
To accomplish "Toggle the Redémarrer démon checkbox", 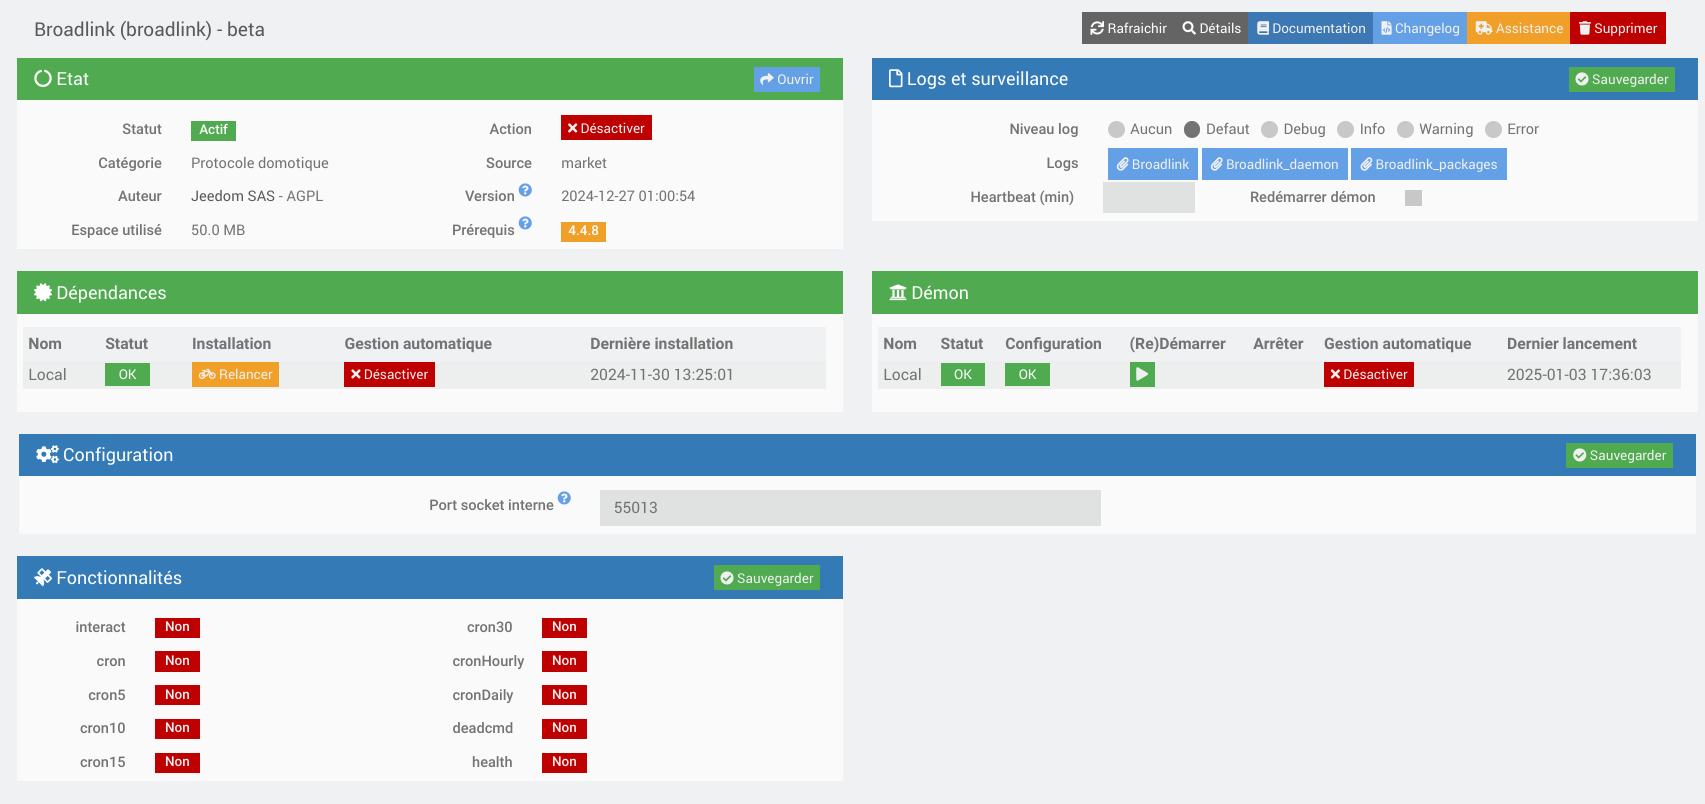I will tap(1413, 198).
